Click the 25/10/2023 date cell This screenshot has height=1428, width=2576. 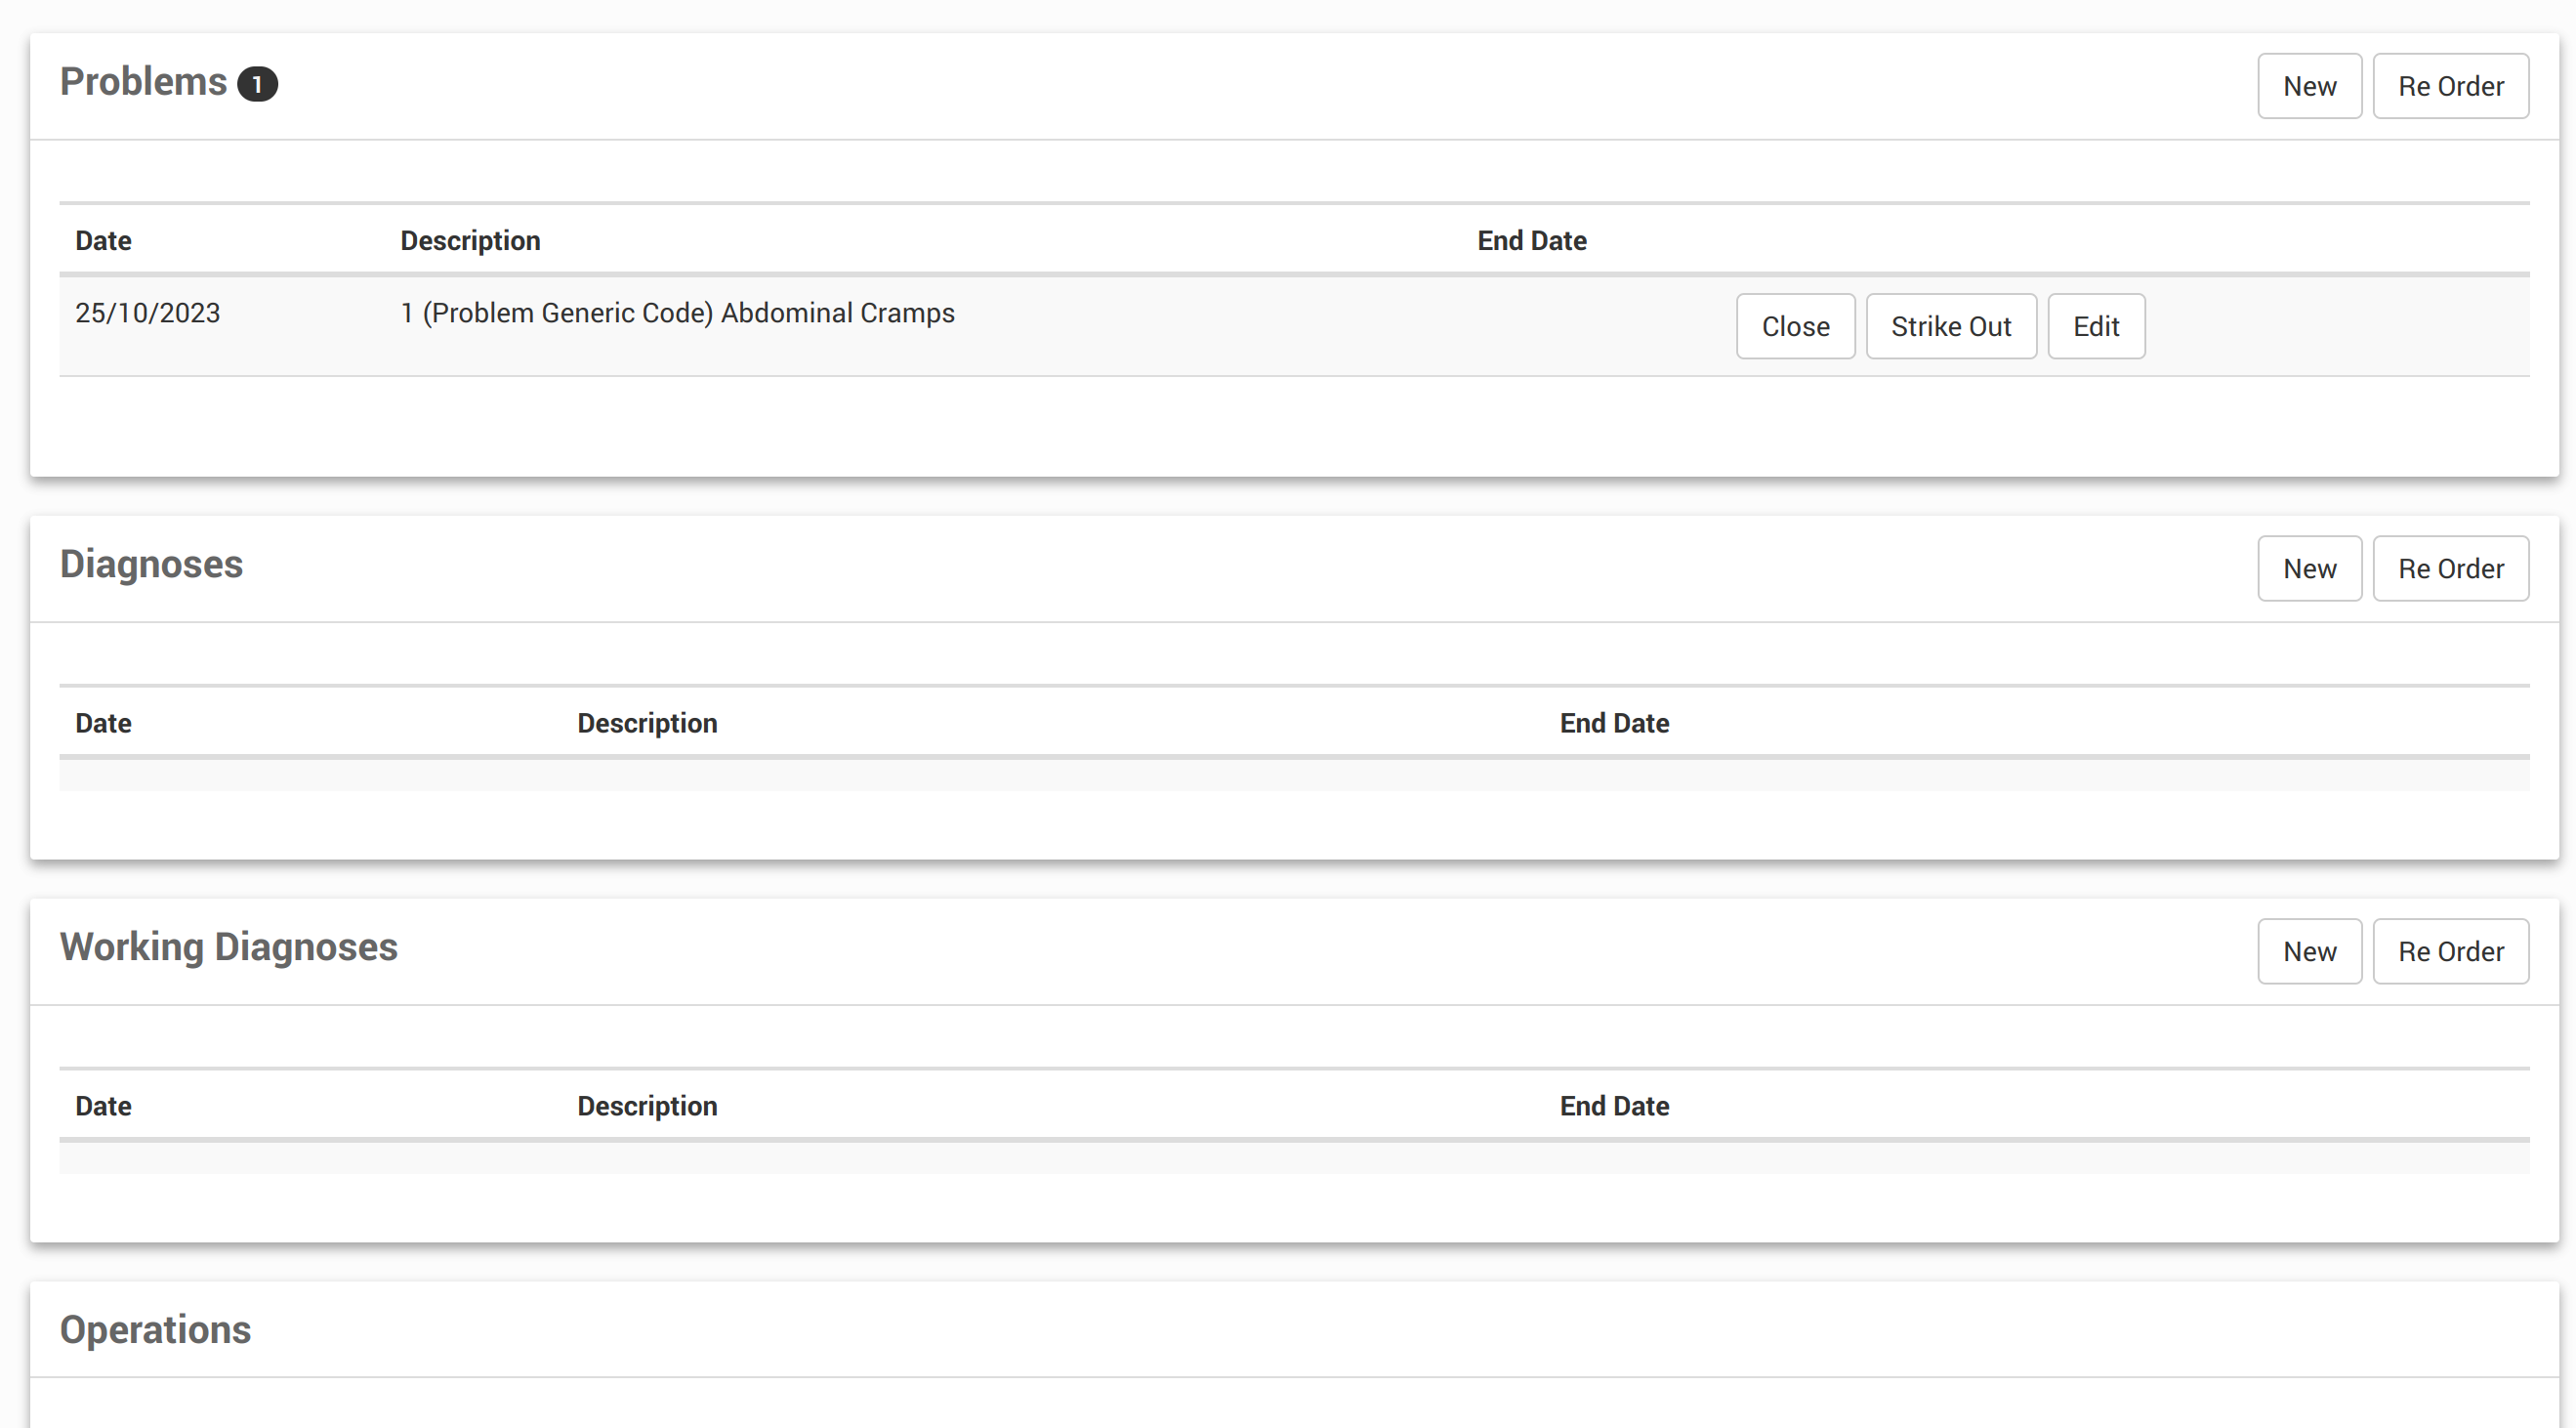click(x=148, y=313)
